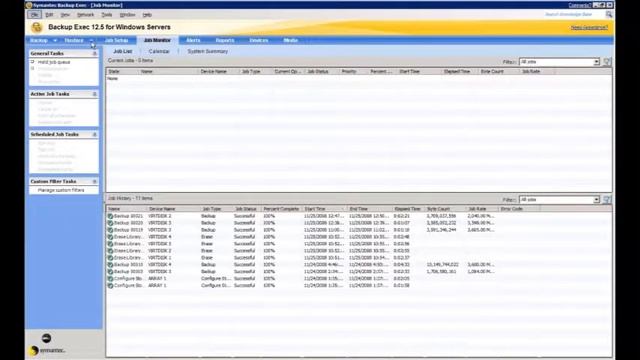Switch to the Media tab
The height and width of the screenshot is (360, 640).
point(291,40)
